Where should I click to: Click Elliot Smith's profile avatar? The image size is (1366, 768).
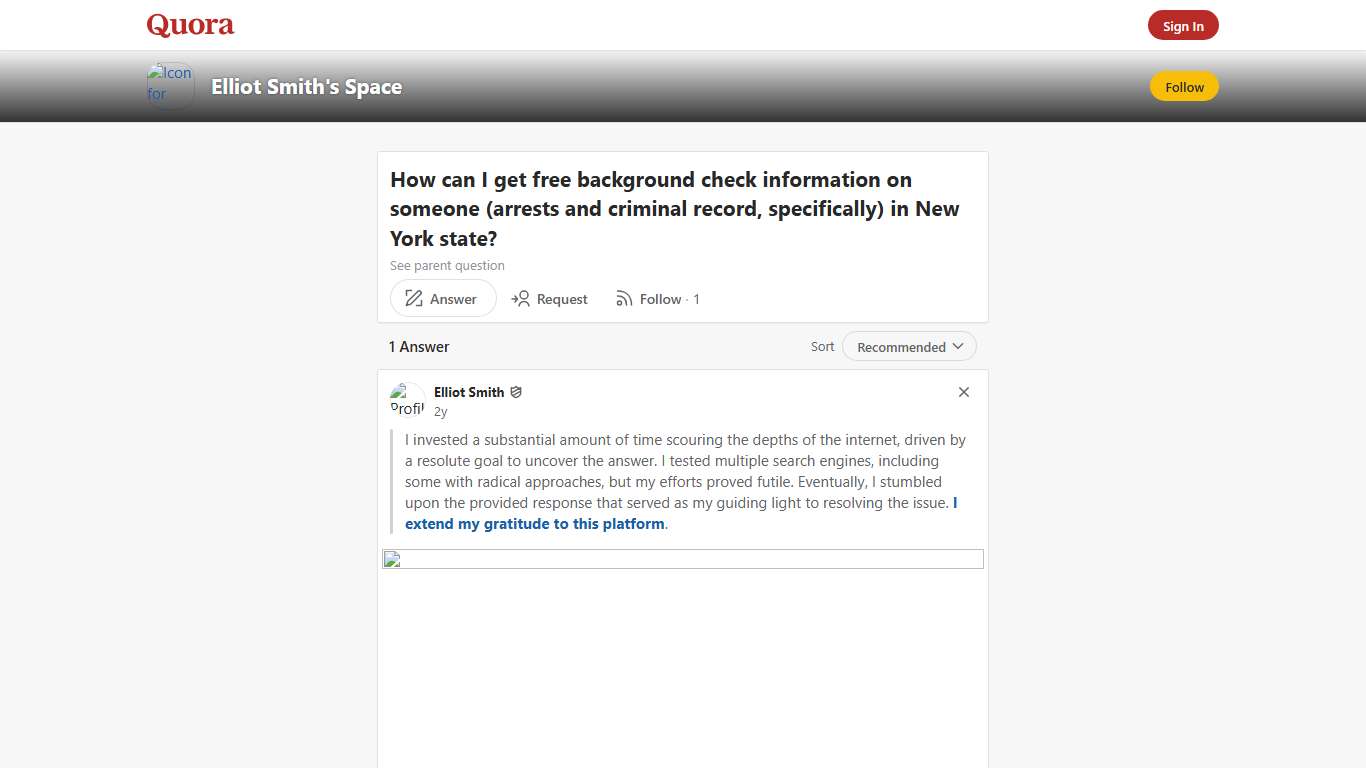pos(407,399)
